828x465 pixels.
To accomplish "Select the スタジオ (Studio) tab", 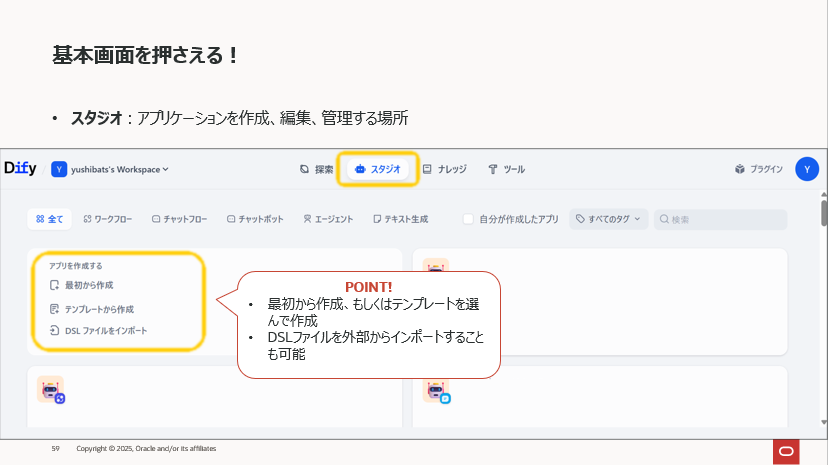I will (378, 169).
